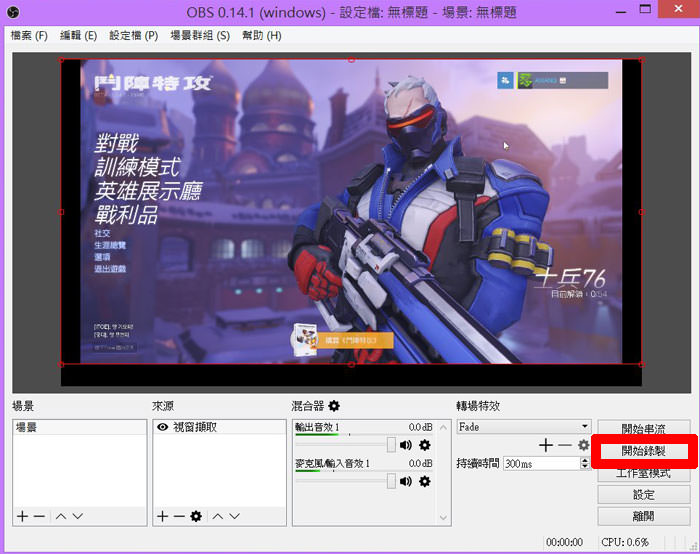Move source down with arrow icon
700x554 pixels.
(x=235, y=517)
